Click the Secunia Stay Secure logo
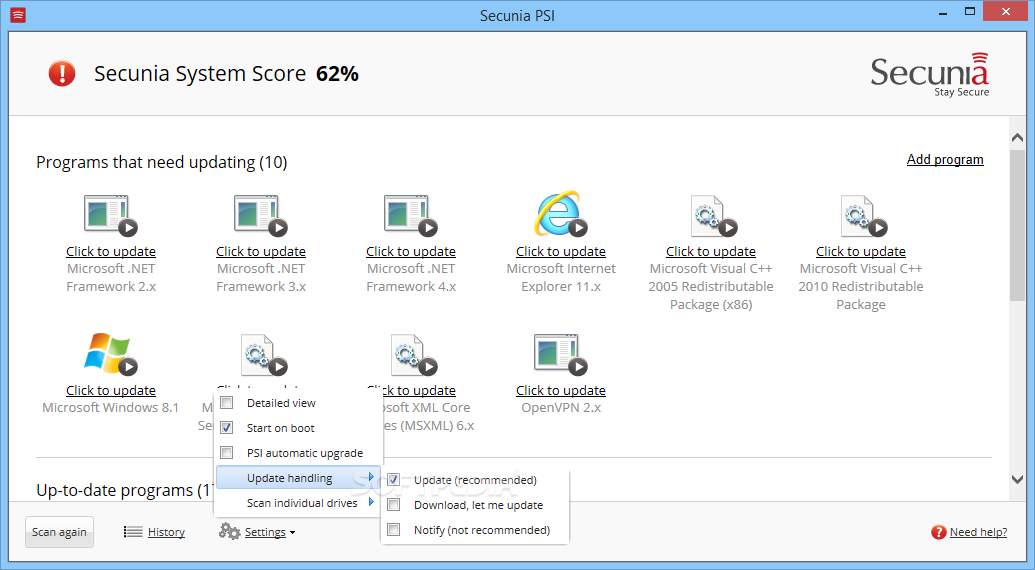Screen dimensions: 1035x570 pyautogui.click(x=929, y=75)
